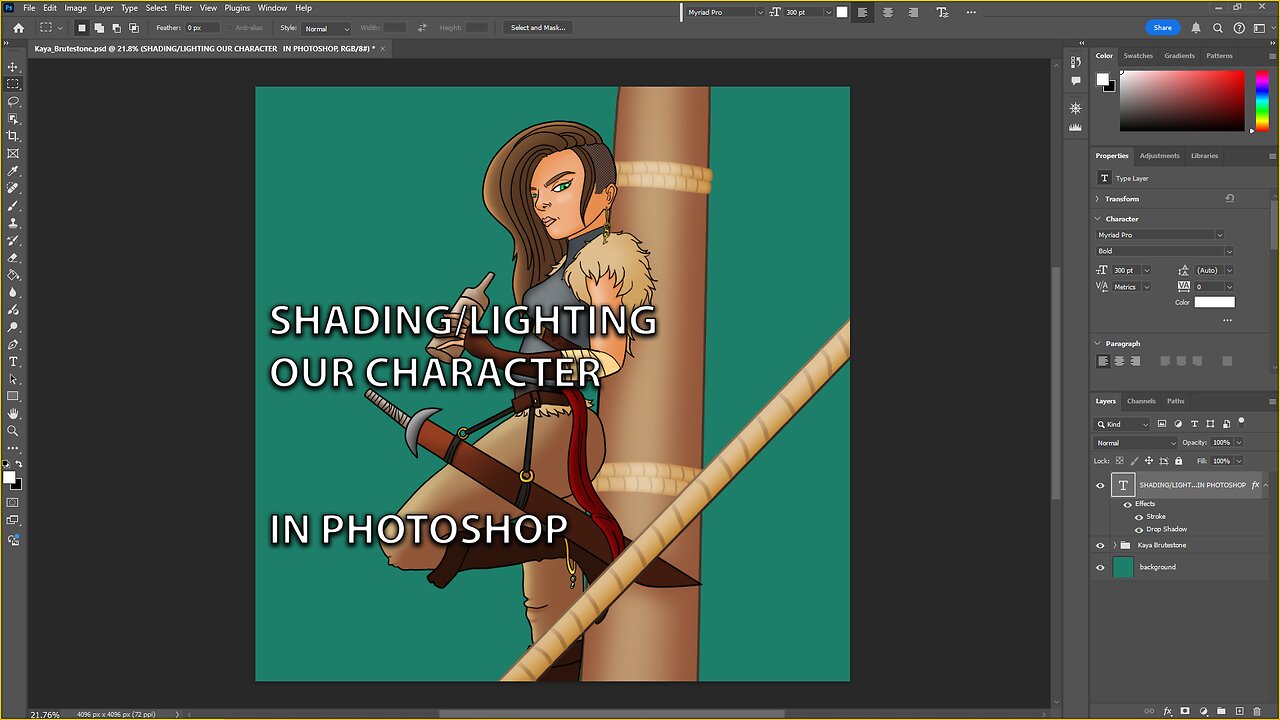
Task: Toggle Stroke effect visibility
Action: click(1139, 517)
